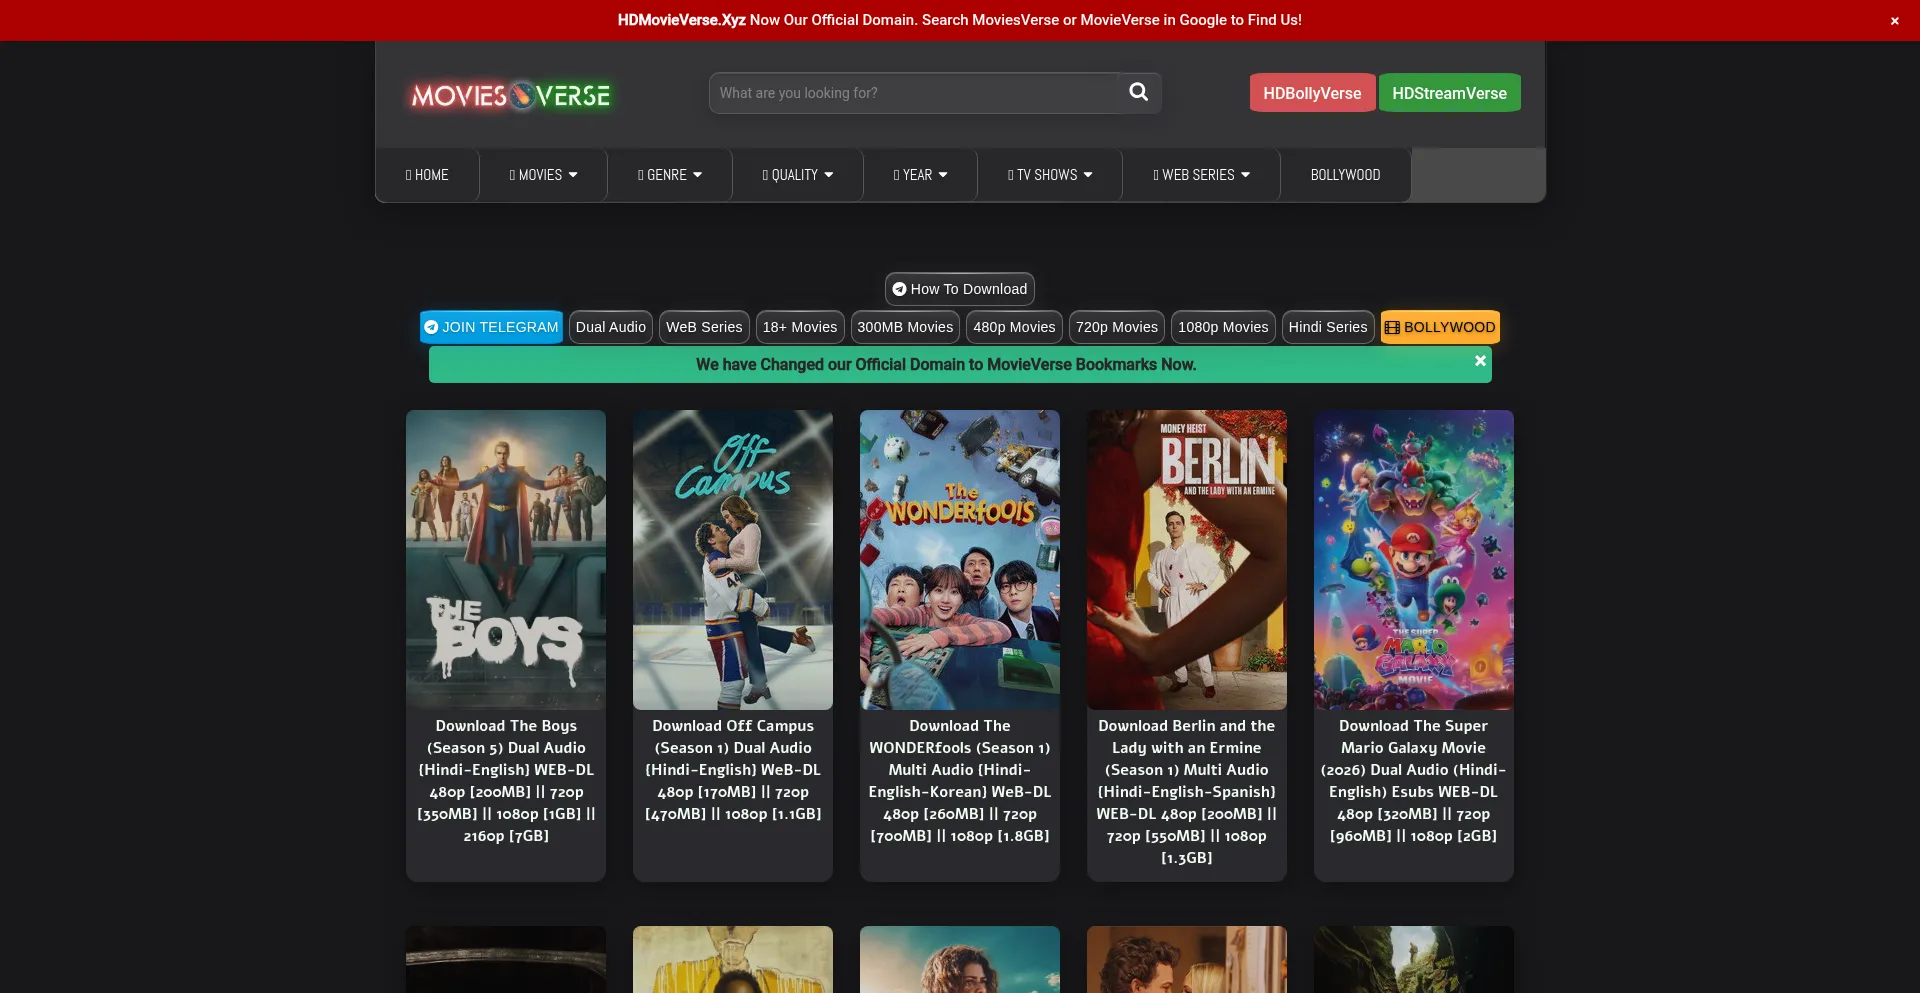
Task: Open the HDStreamVerse button
Action: (x=1449, y=93)
